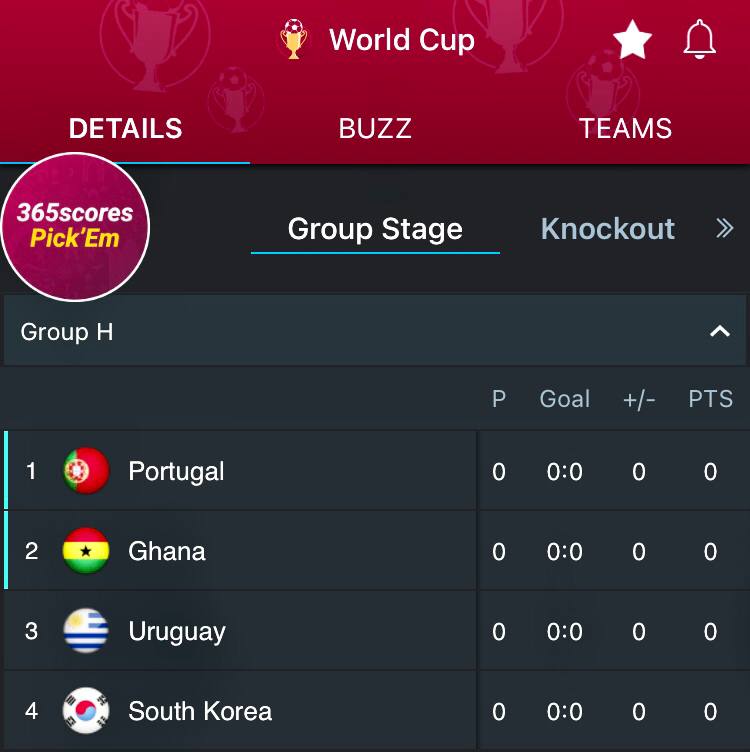The width and height of the screenshot is (750, 752).
Task: Toggle the notification bell for World Cup
Action: 700,40
